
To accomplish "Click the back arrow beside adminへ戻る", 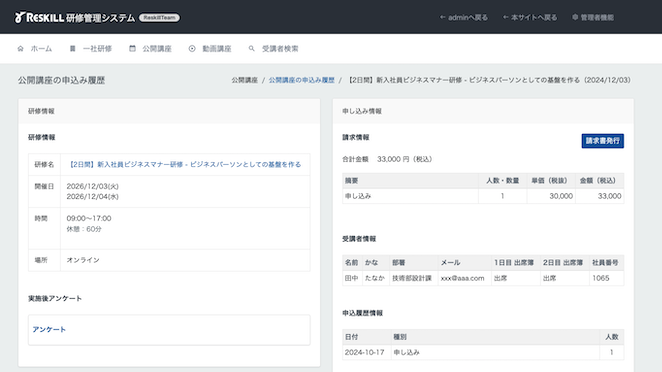I will 442,17.
